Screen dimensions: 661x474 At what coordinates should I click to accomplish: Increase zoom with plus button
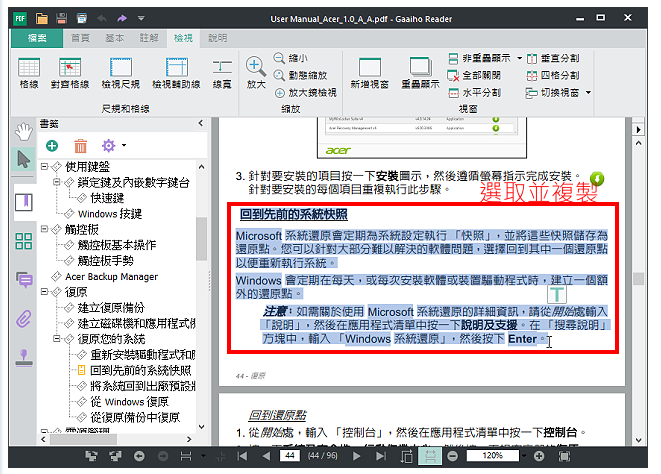coord(539,456)
